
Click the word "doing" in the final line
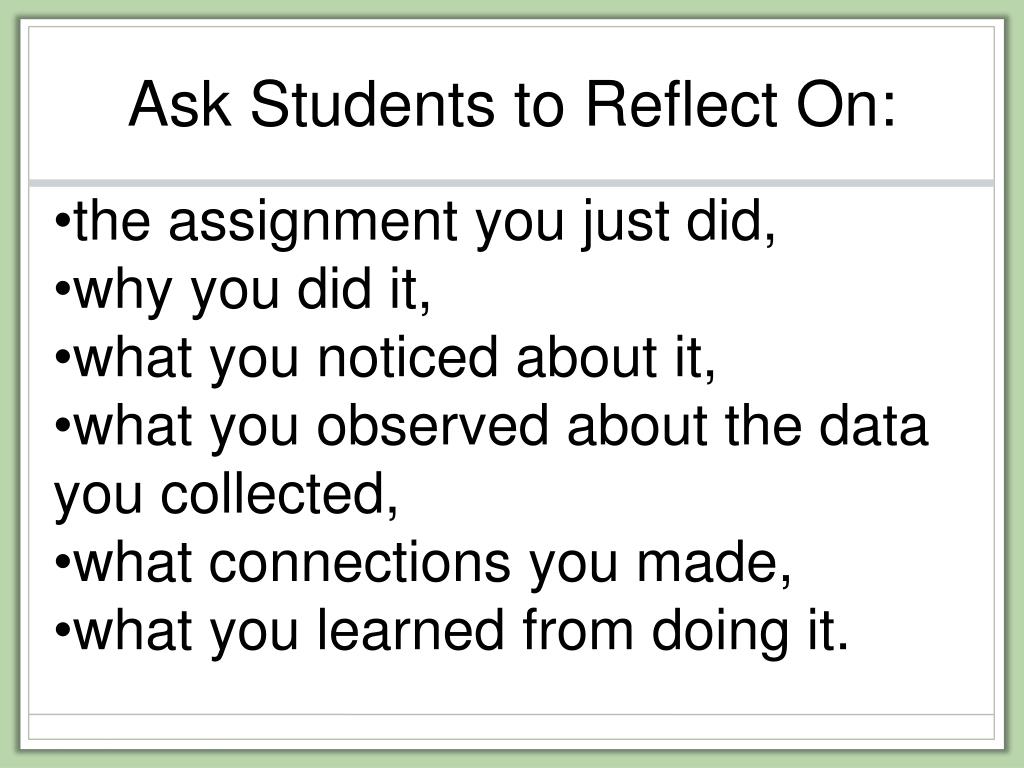[x=719, y=633]
